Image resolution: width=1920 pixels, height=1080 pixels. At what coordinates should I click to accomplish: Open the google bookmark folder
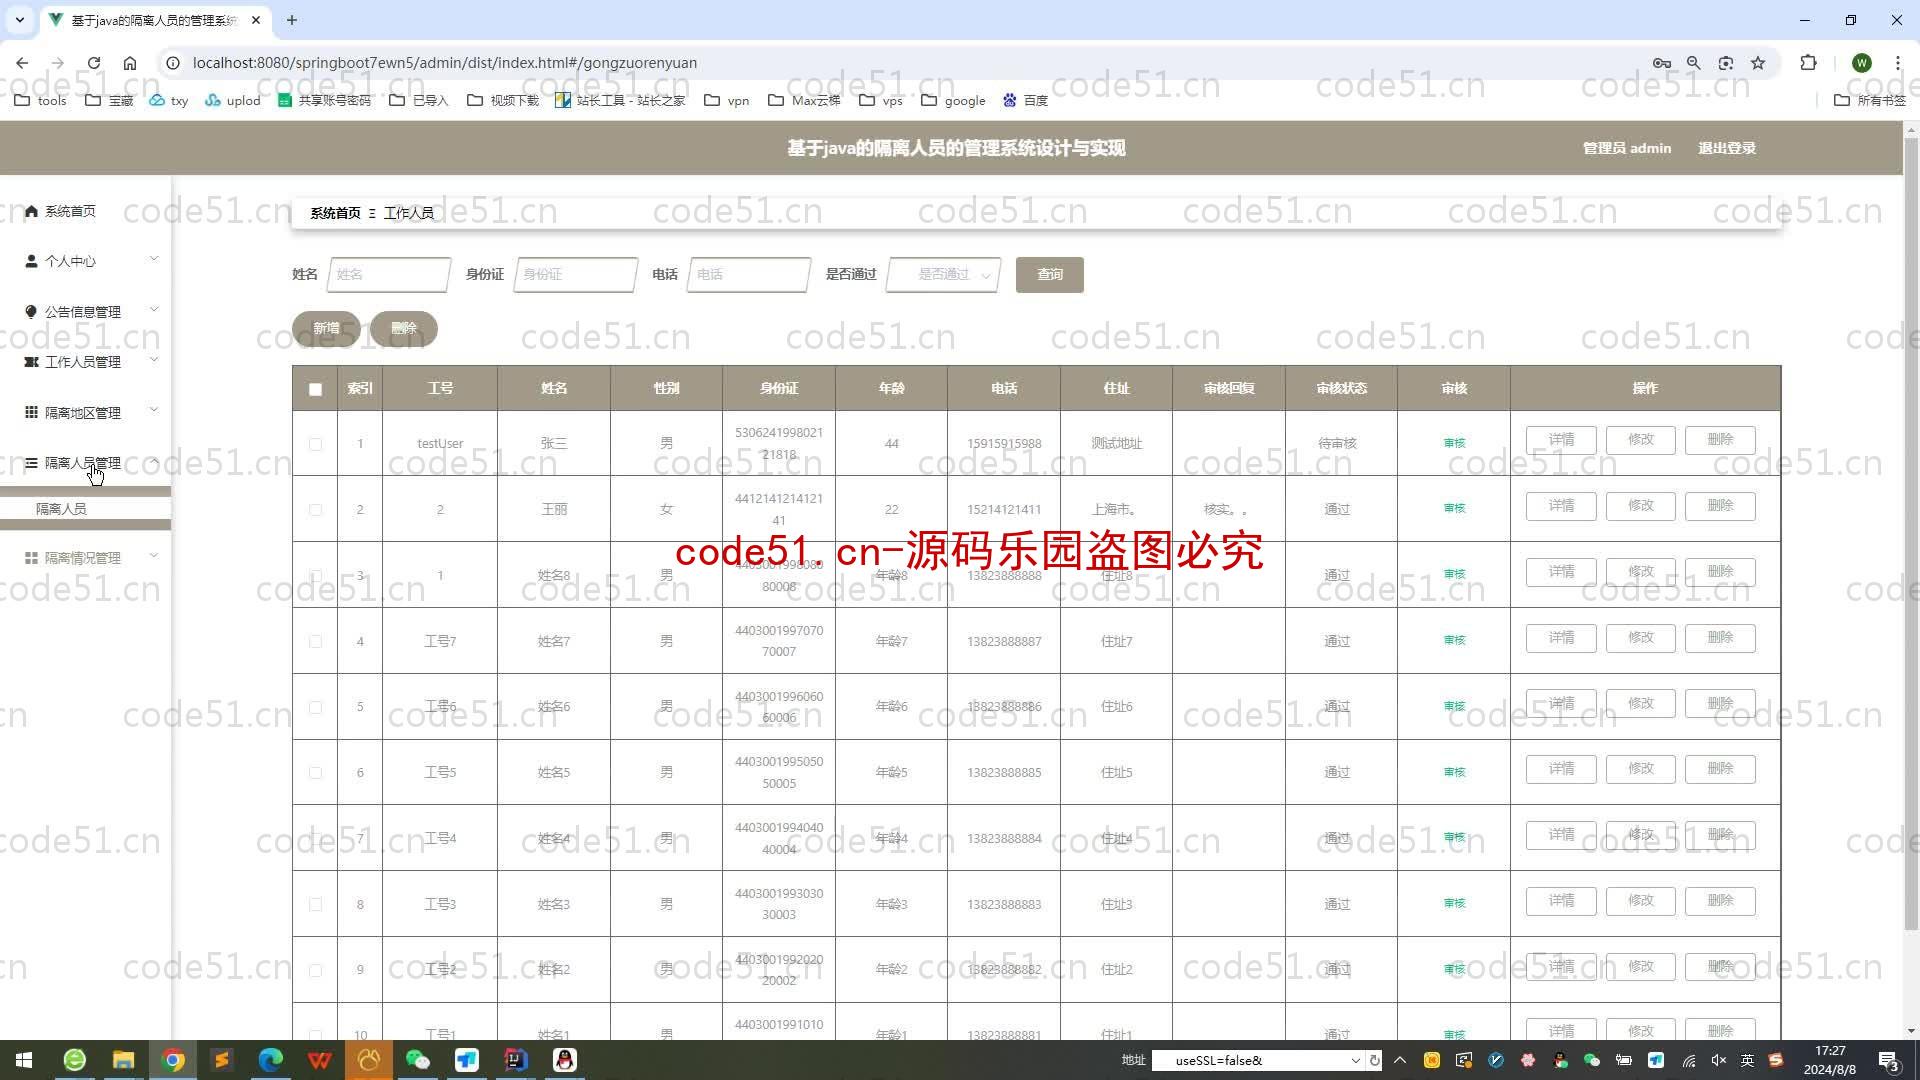tap(953, 100)
